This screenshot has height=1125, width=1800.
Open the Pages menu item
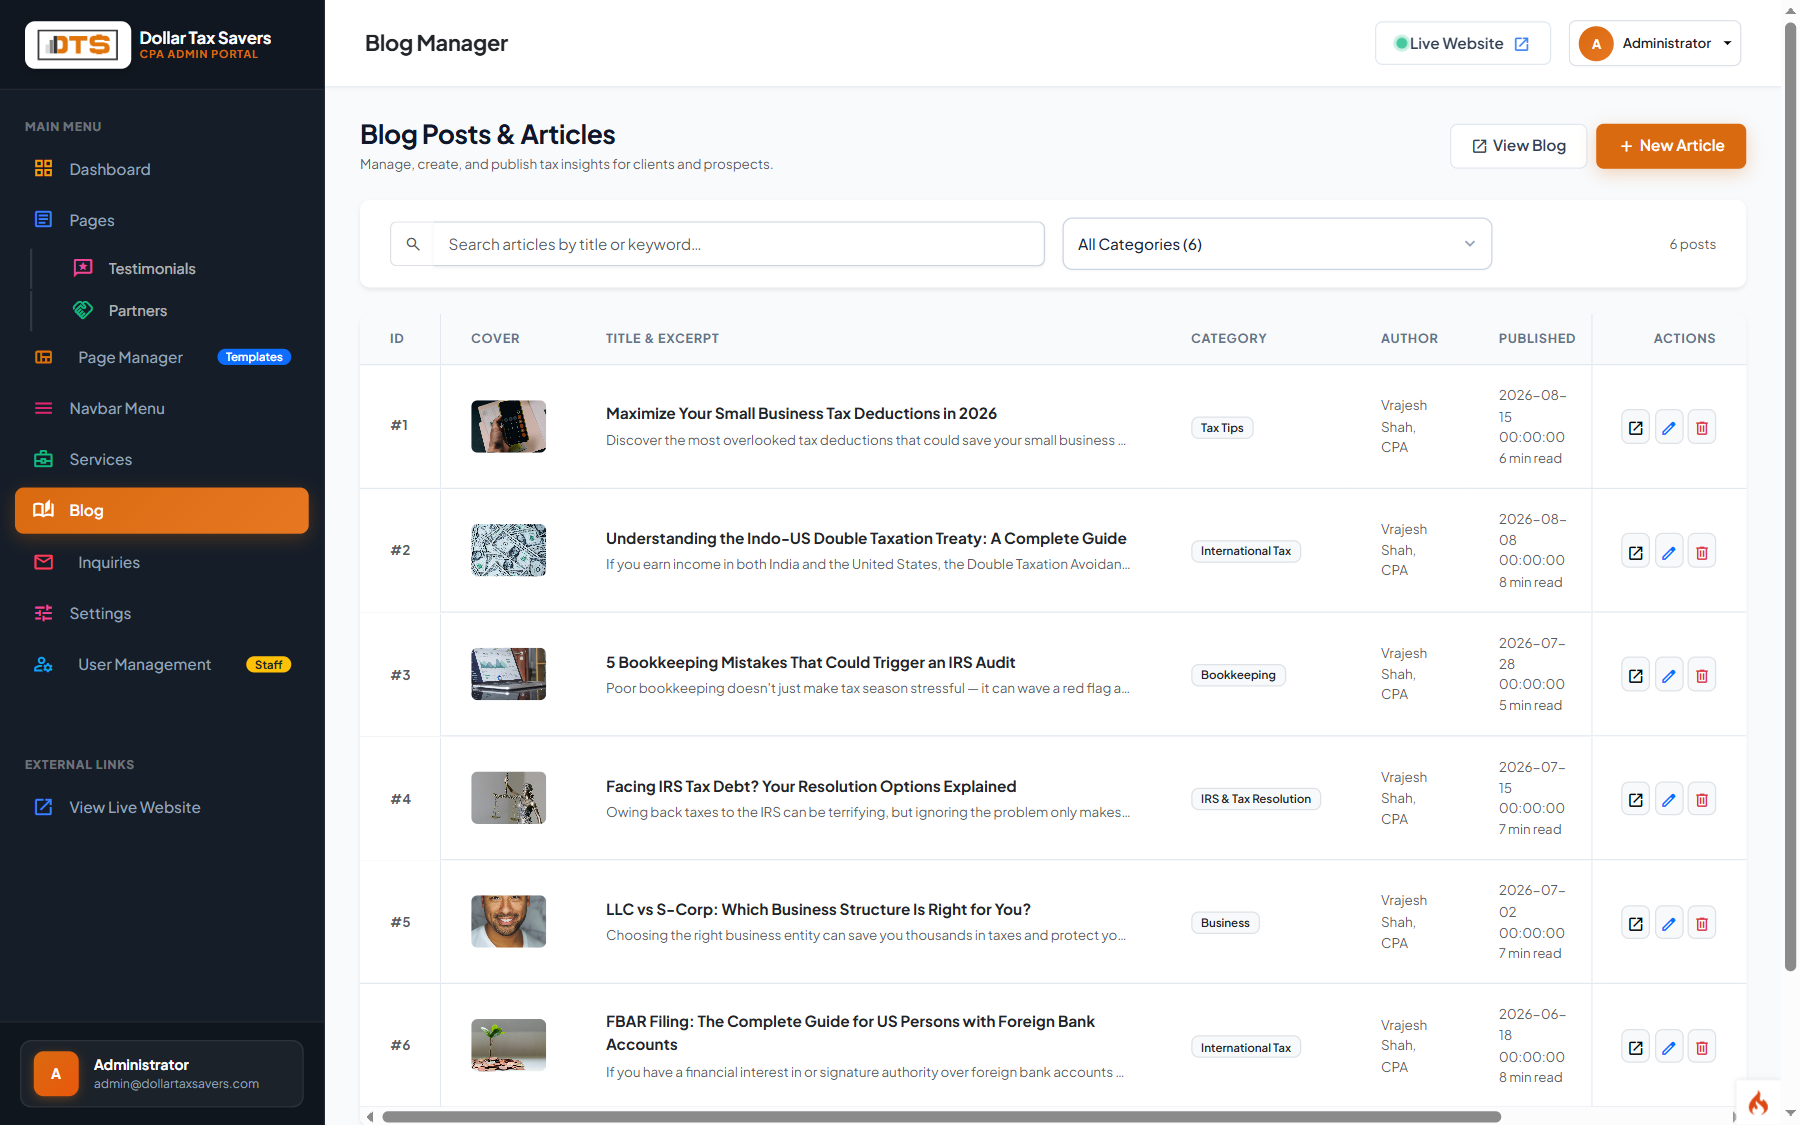pyautogui.click(x=162, y=220)
